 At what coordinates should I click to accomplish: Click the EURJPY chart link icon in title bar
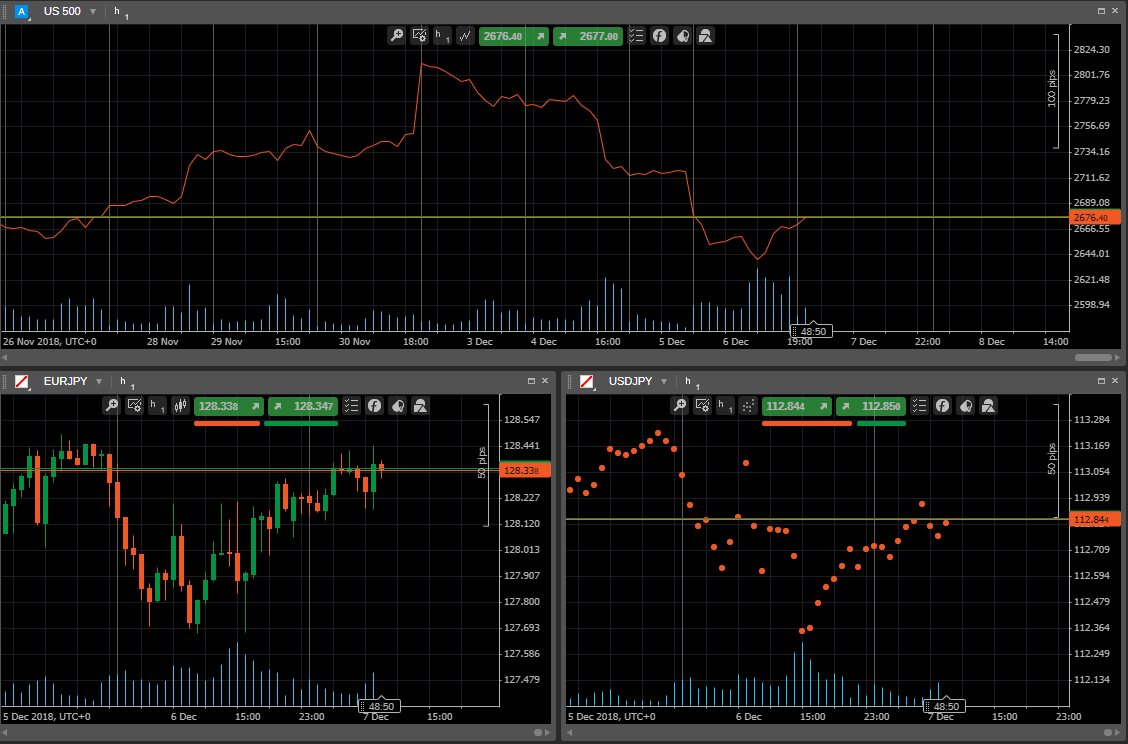point(22,381)
